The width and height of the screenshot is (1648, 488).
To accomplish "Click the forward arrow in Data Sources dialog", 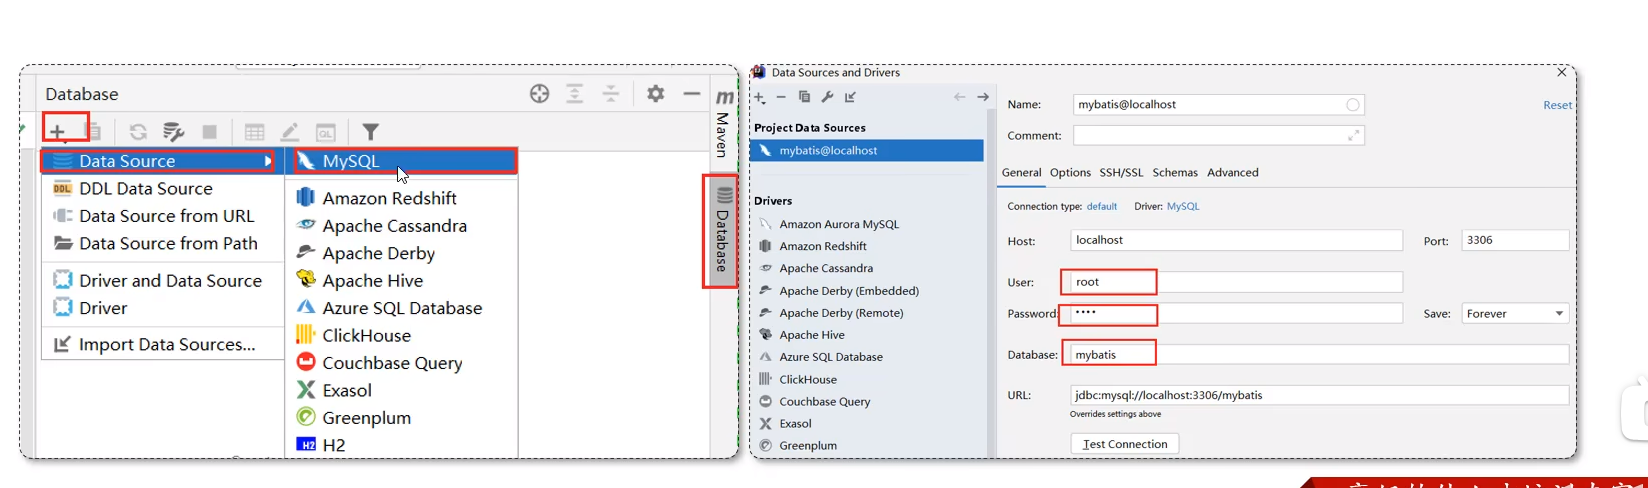I will pos(983,97).
